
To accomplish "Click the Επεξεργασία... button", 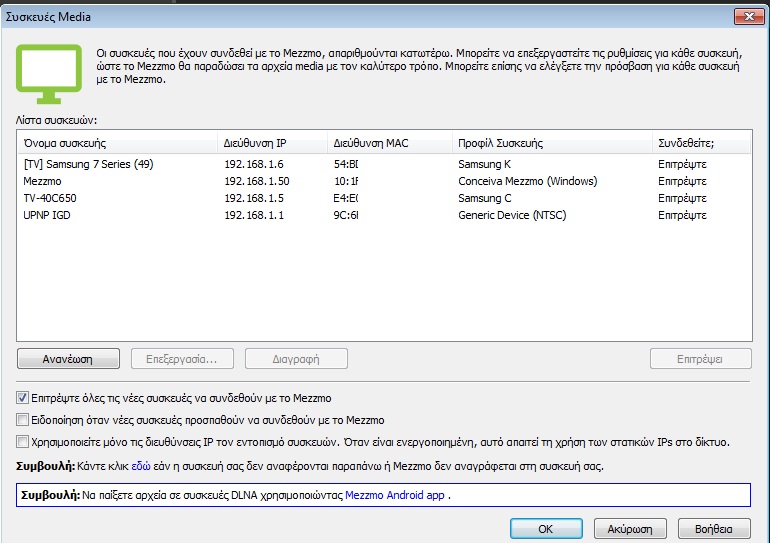I will [x=182, y=359].
